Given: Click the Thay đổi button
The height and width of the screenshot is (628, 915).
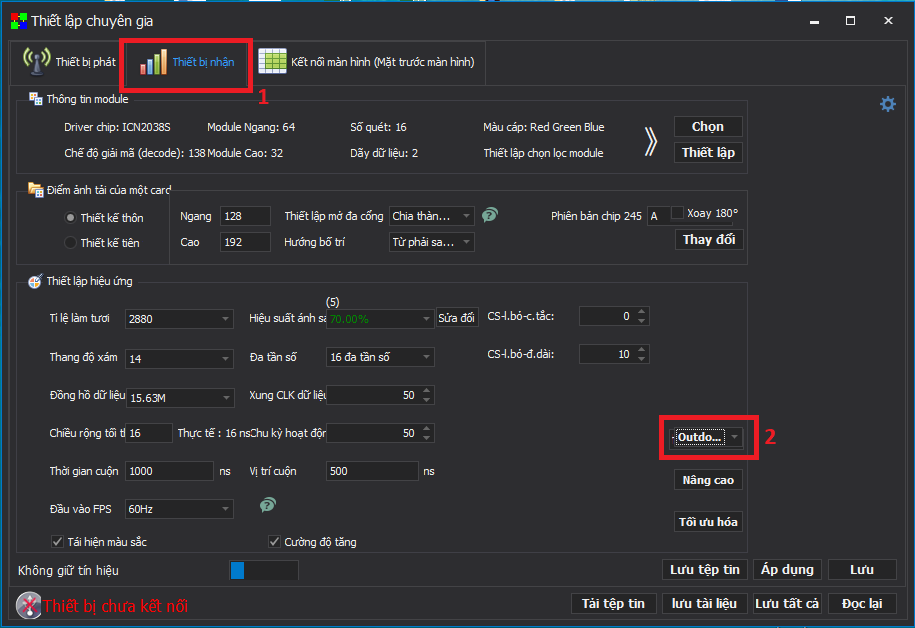Looking at the screenshot, I should 709,239.
